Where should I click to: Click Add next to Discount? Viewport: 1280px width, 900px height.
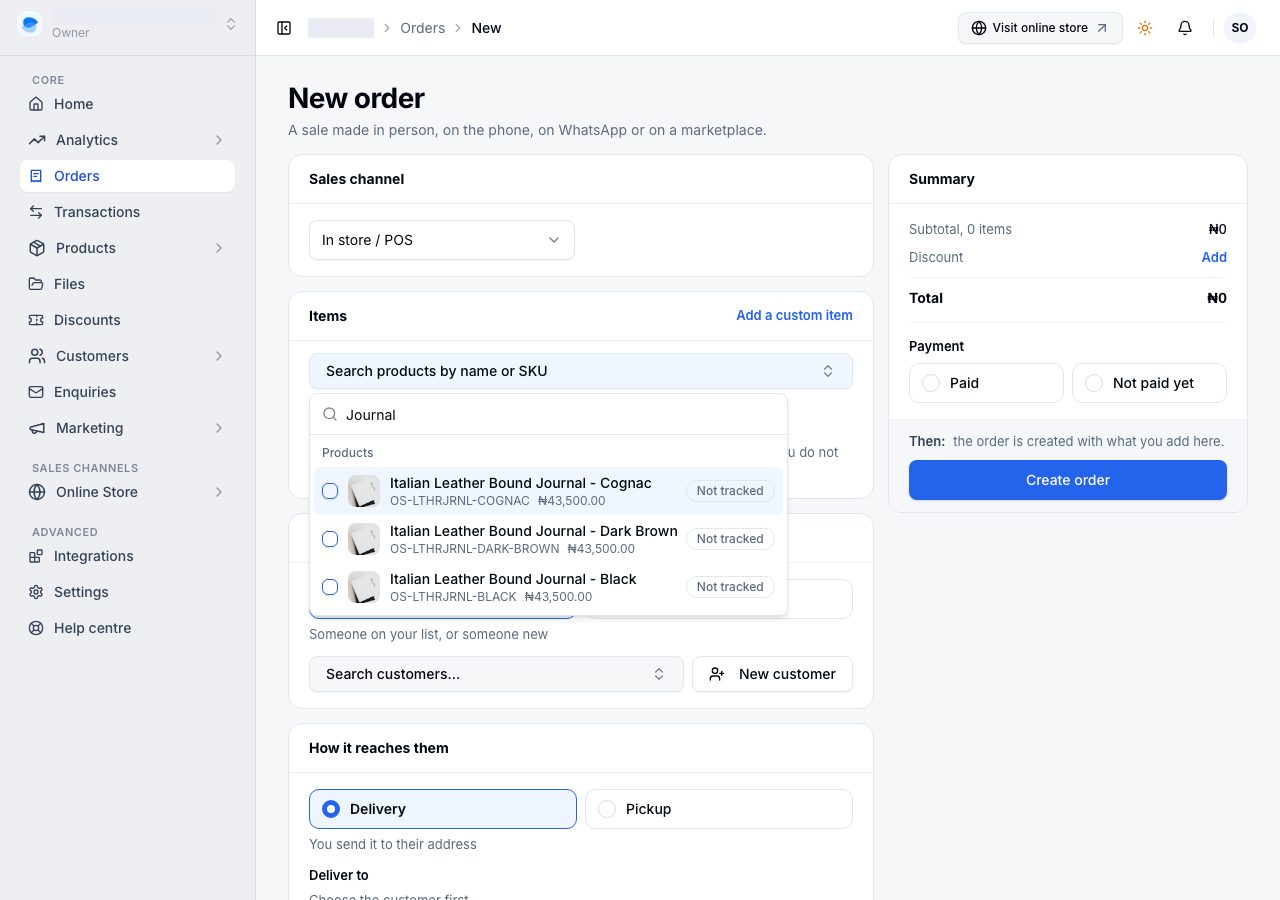1214,257
